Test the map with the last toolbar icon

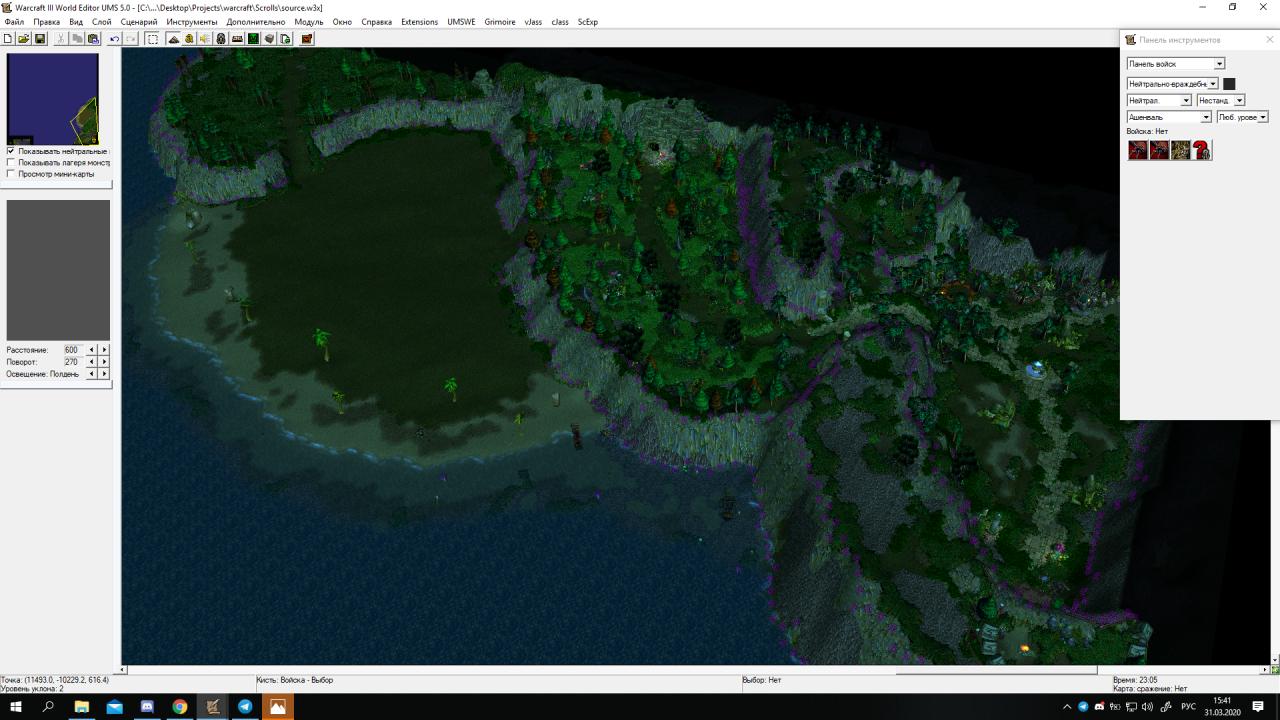pyautogui.click(x=306, y=39)
